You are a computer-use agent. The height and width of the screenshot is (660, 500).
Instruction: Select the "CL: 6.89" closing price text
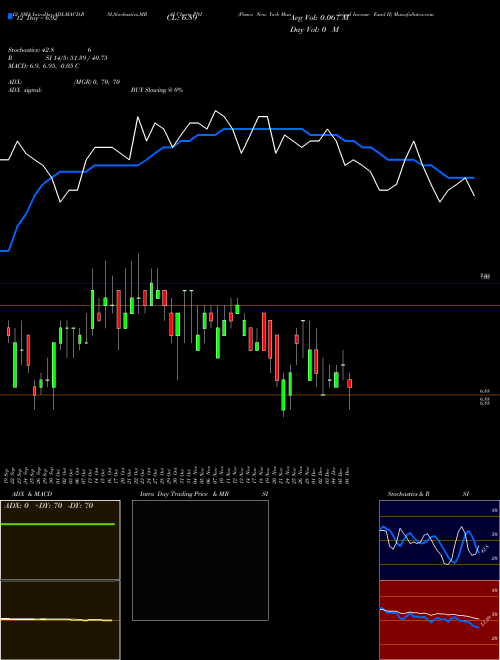tap(181, 19)
